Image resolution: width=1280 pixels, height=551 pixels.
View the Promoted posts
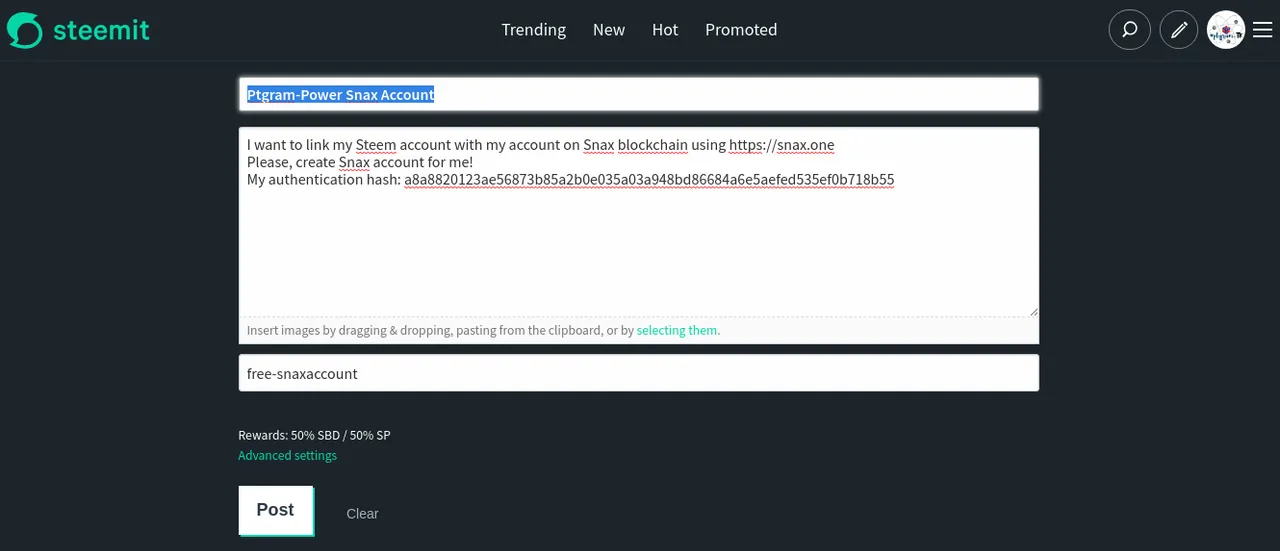pos(741,30)
